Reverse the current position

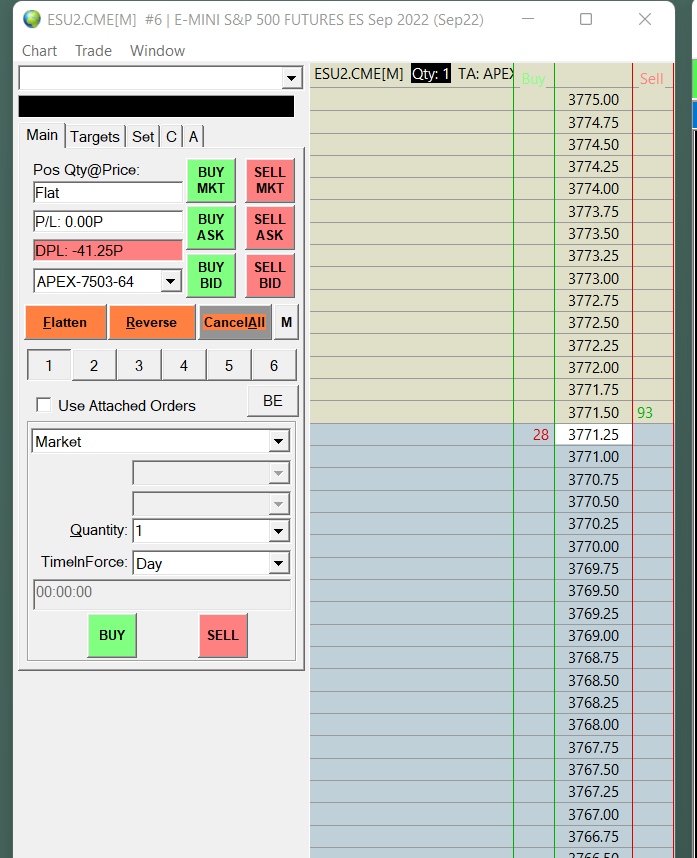(x=152, y=322)
